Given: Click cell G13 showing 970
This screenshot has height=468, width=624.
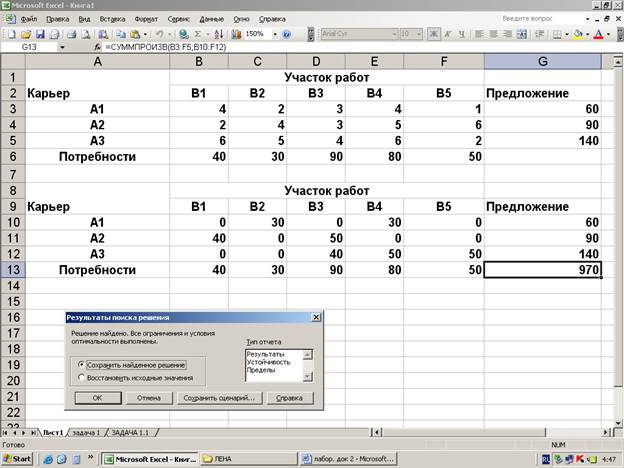Looking at the screenshot, I should point(543,269).
